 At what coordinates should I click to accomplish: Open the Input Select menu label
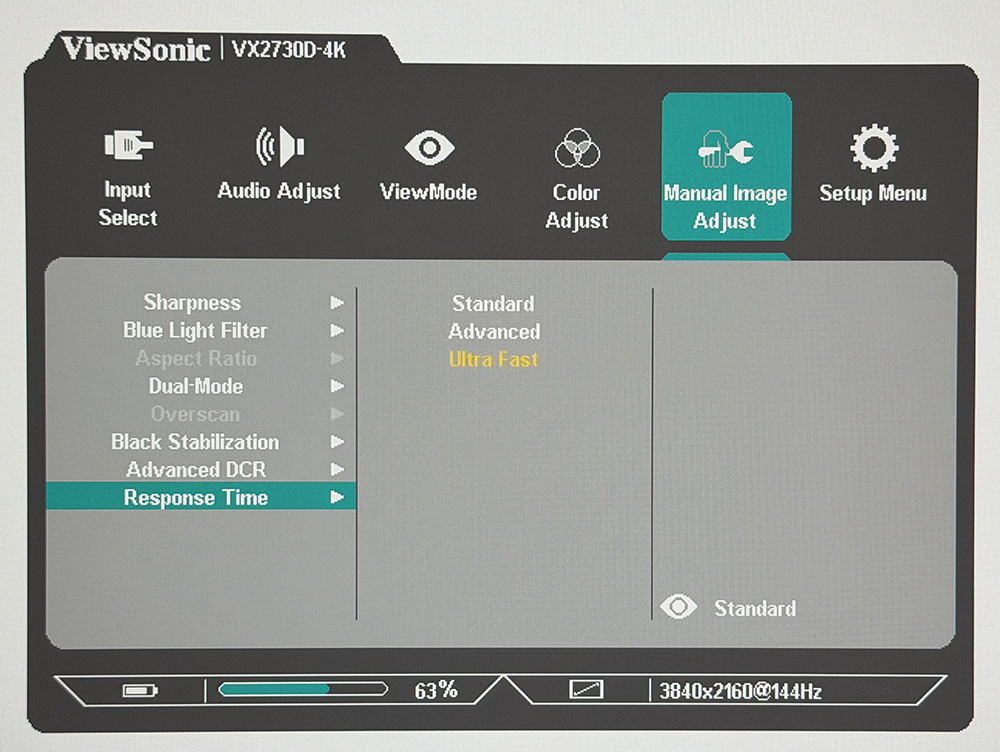[x=128, y=203]
